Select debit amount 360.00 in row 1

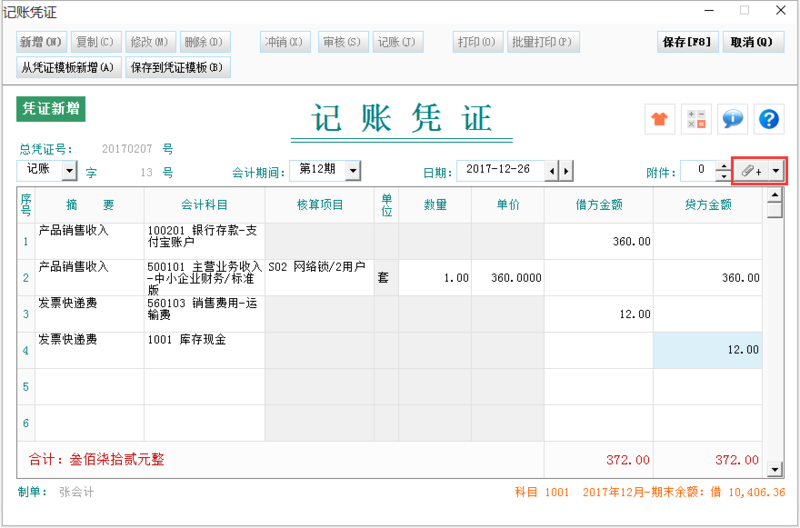[x=598, y=241]
